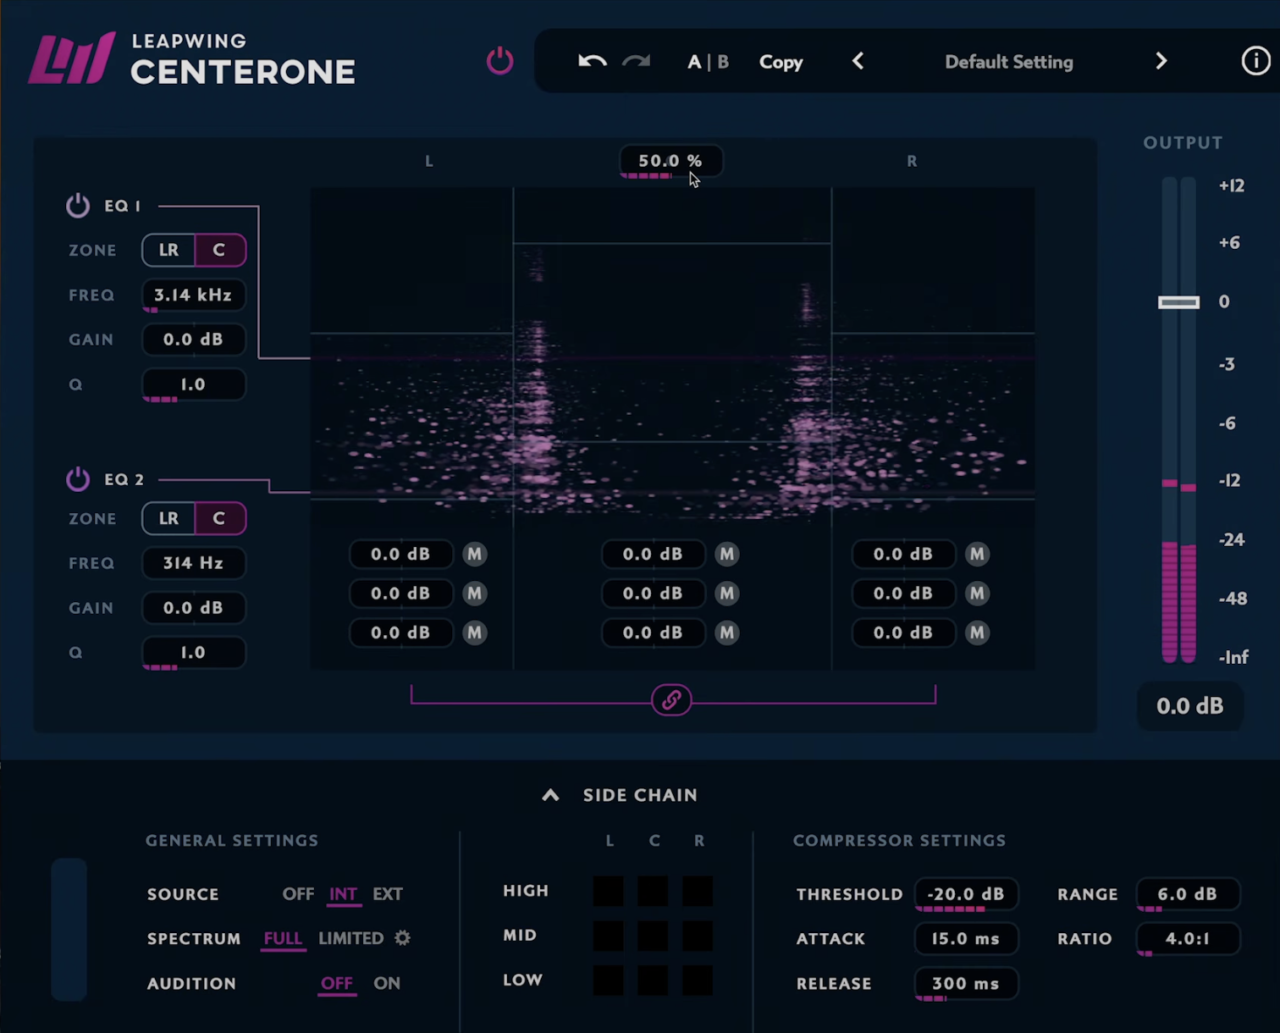Click the center zone middle 0.0 dB field
1280x1033 pixels.
(653, 593)
